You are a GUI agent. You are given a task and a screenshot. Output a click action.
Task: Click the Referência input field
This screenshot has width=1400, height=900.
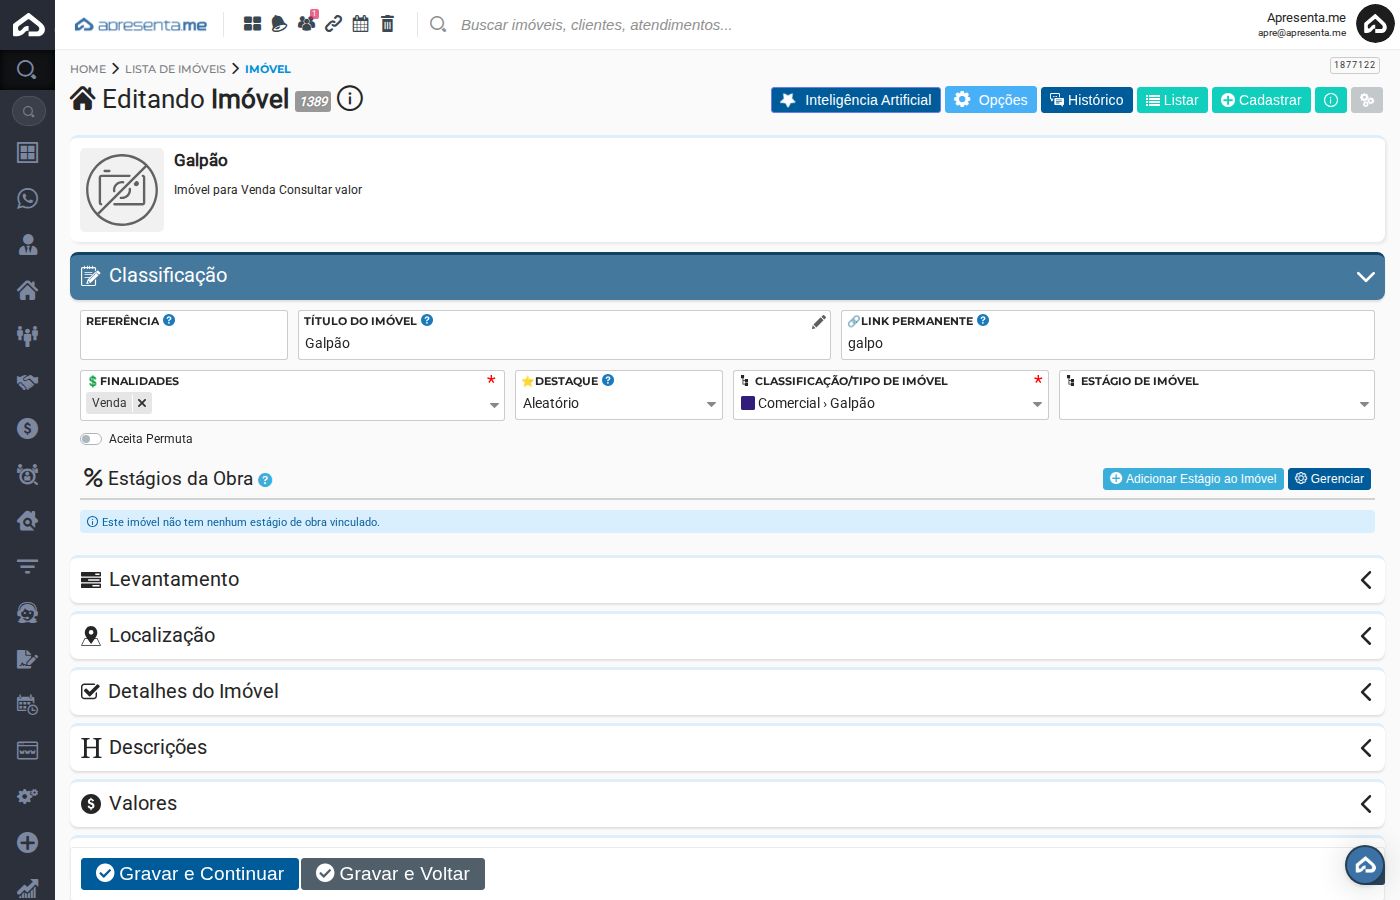(x=184, y=344)
